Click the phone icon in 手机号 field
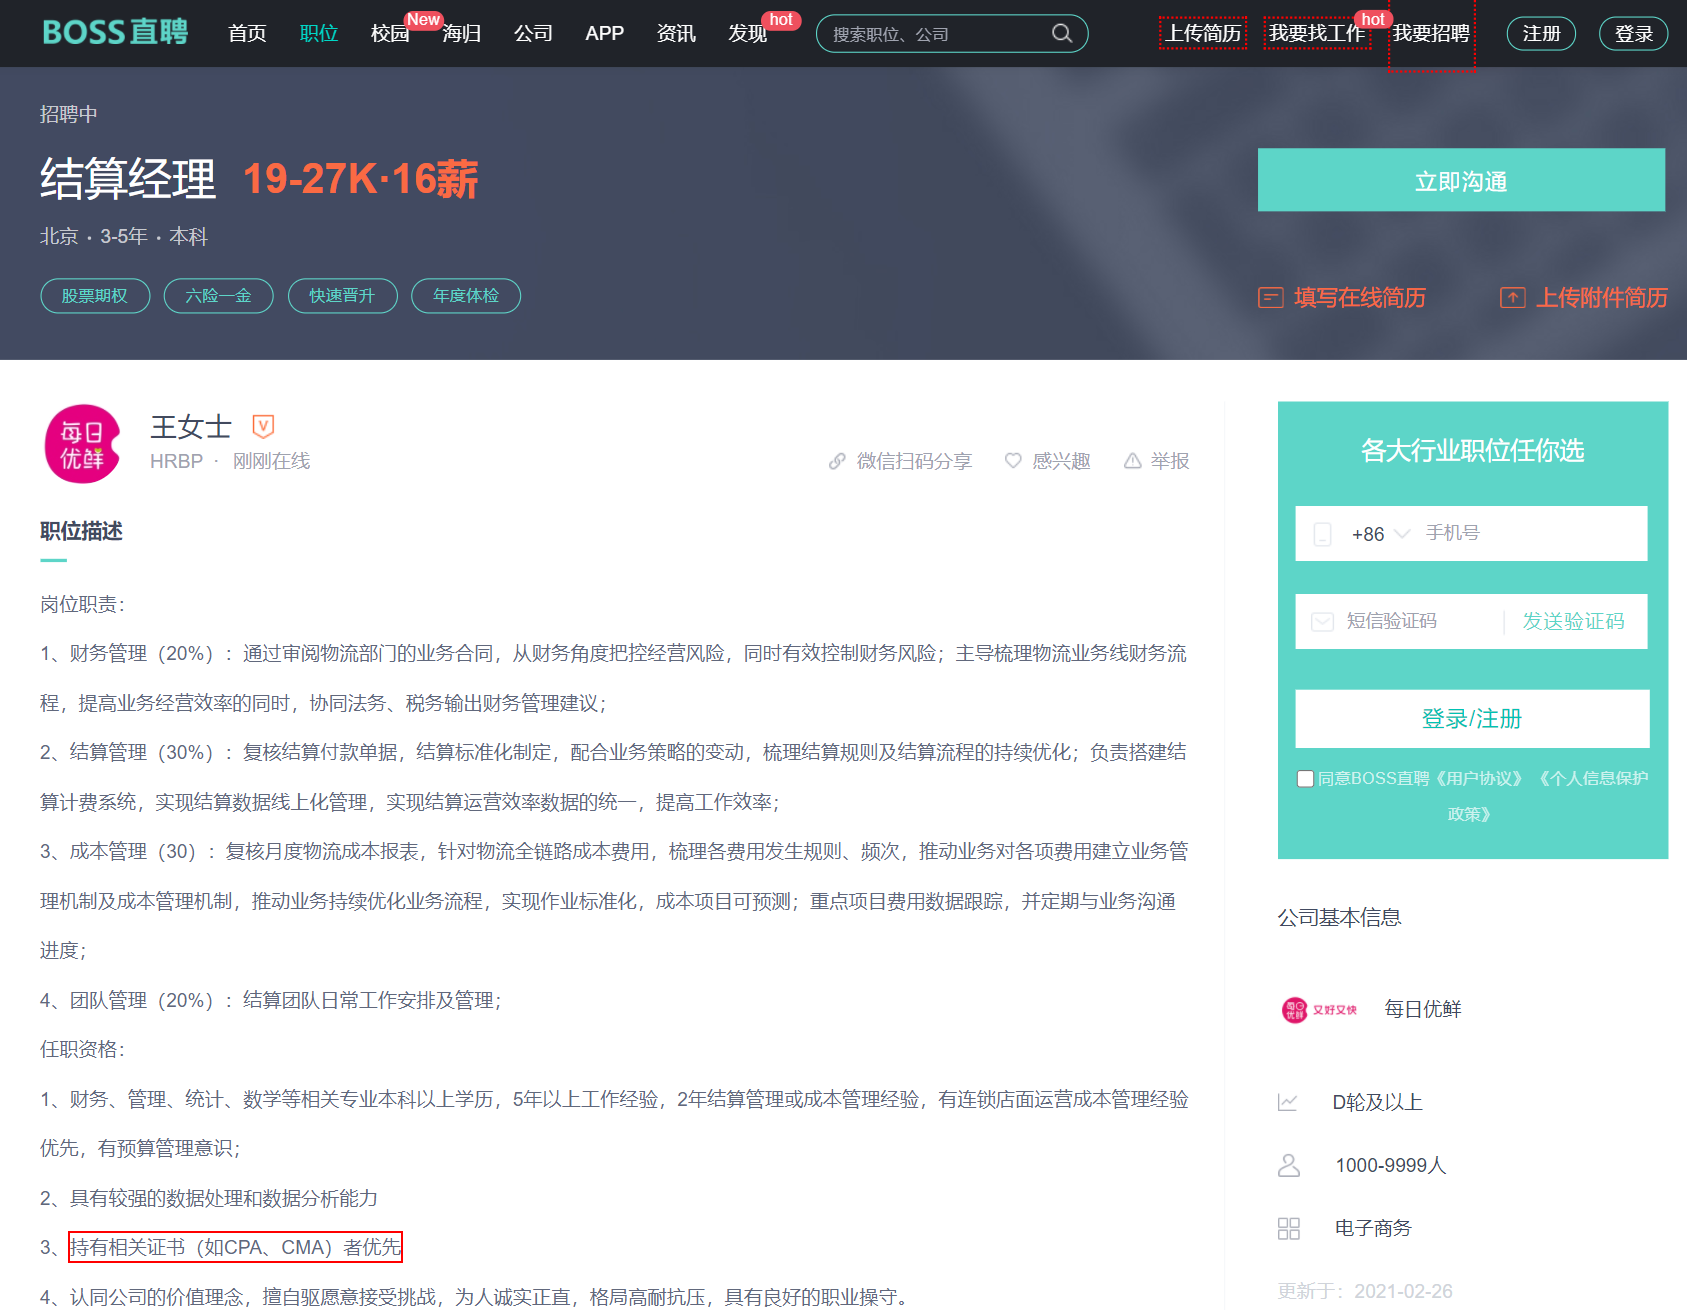This screenshot has width=1687, height=1310. [x=1322, y=534]
